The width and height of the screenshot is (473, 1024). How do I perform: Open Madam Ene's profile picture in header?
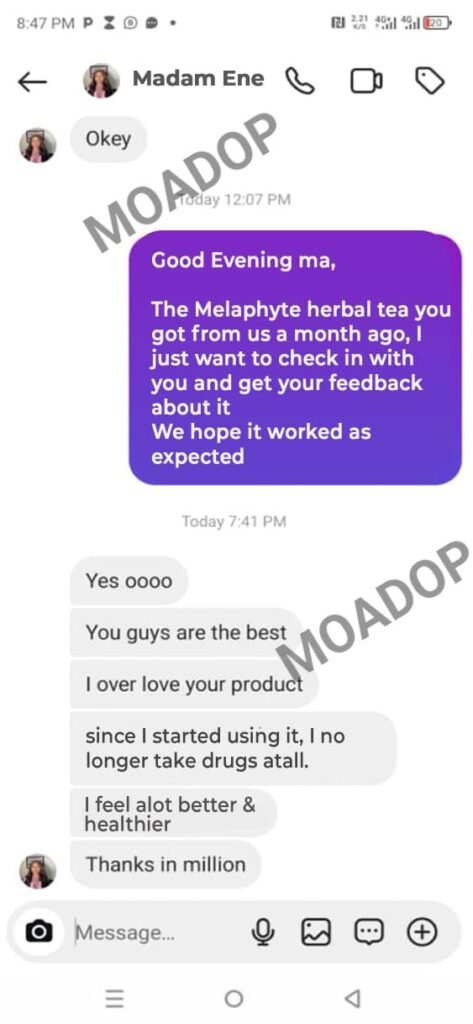coord(101,81)
